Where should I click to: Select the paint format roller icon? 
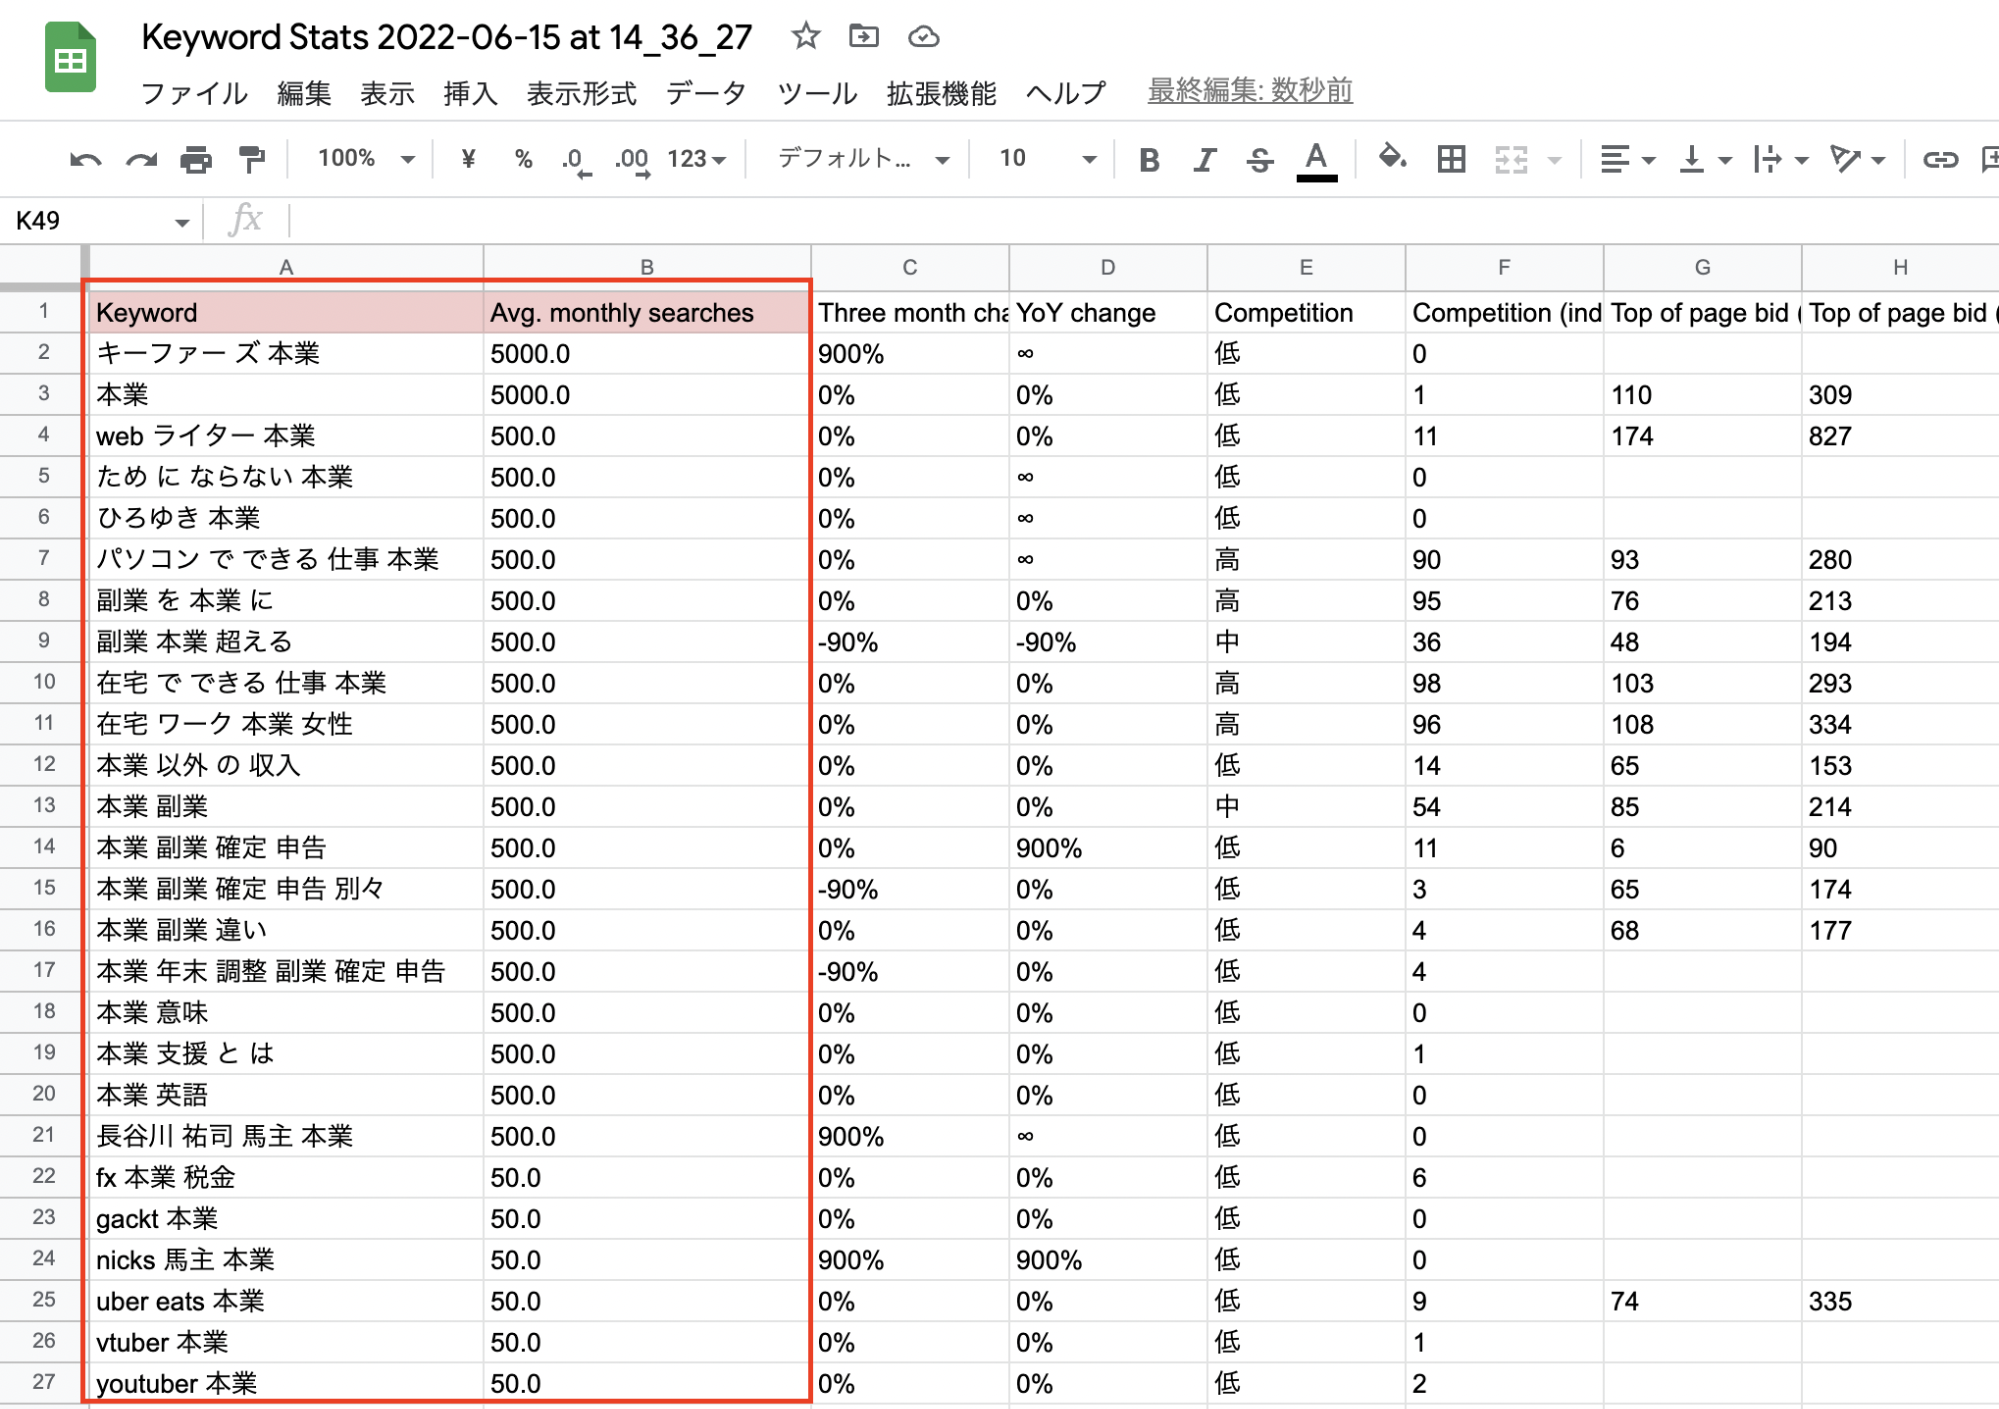[x=251, y=160]
